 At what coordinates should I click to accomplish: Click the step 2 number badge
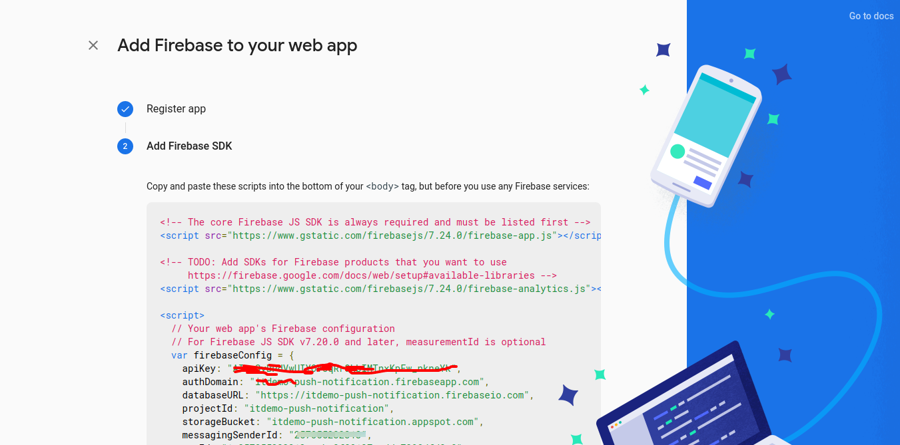[125, 146]
